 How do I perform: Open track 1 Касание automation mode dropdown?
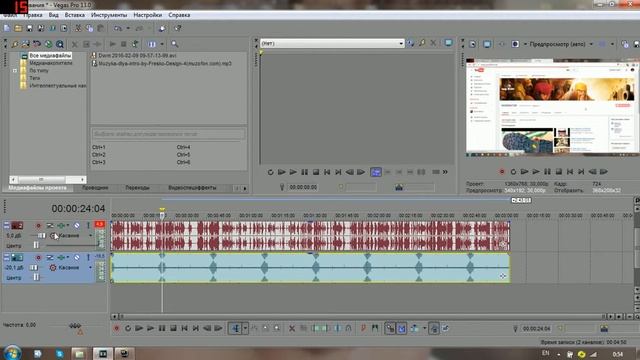(90, 236)
